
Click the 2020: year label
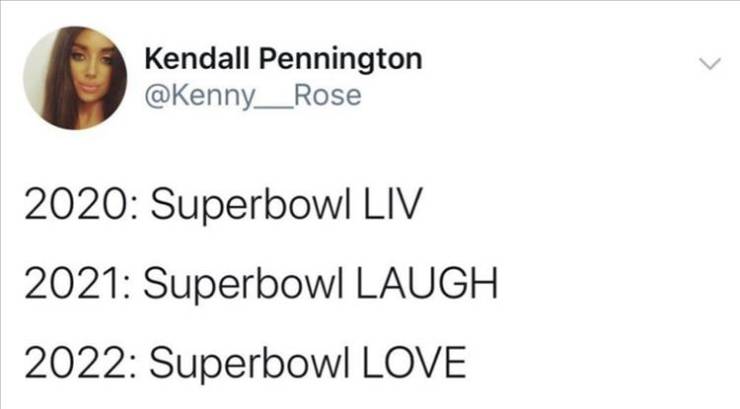tap(81, 204)
